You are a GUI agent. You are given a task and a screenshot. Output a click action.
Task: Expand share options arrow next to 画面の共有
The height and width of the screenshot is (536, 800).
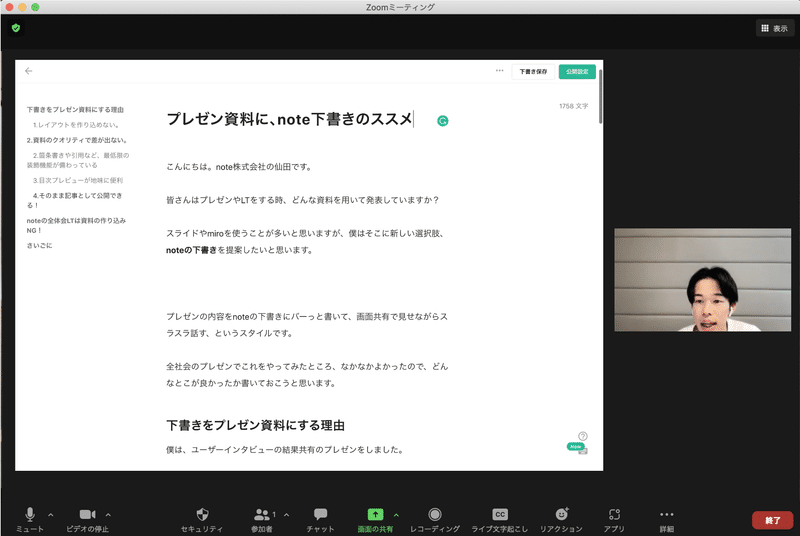[396, 515]
